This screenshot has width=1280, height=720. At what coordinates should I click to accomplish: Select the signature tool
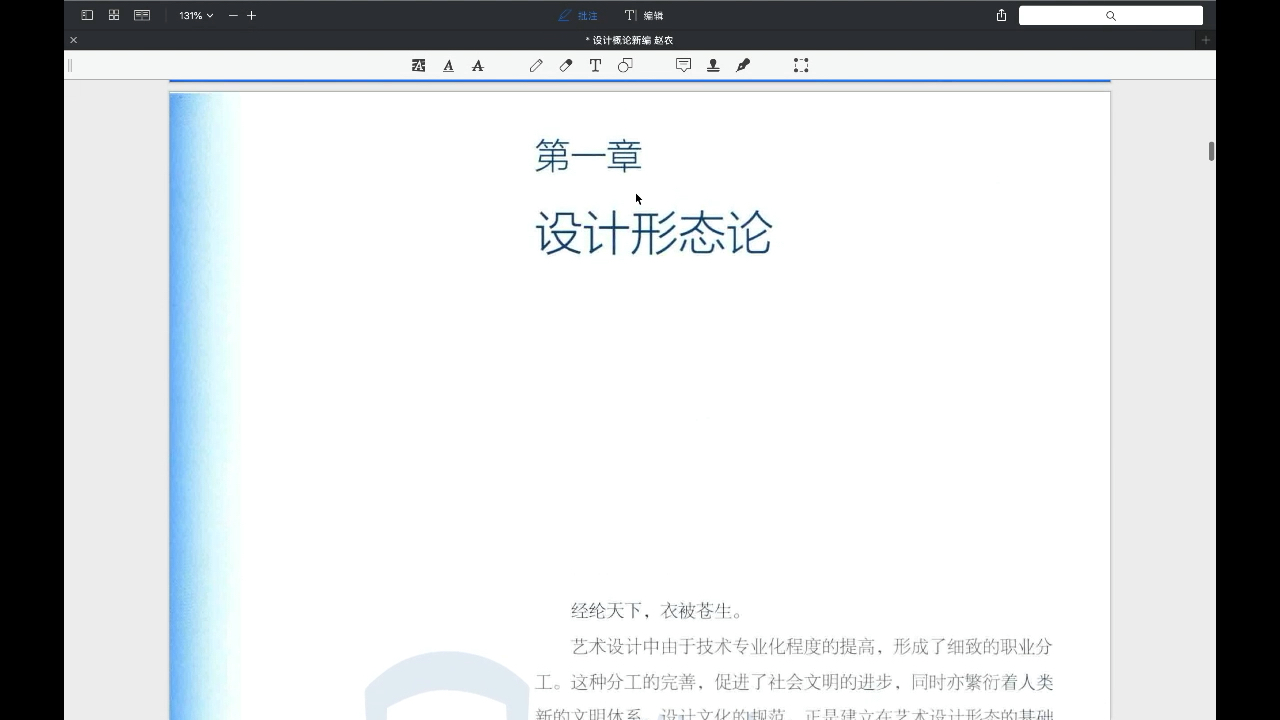742,65
